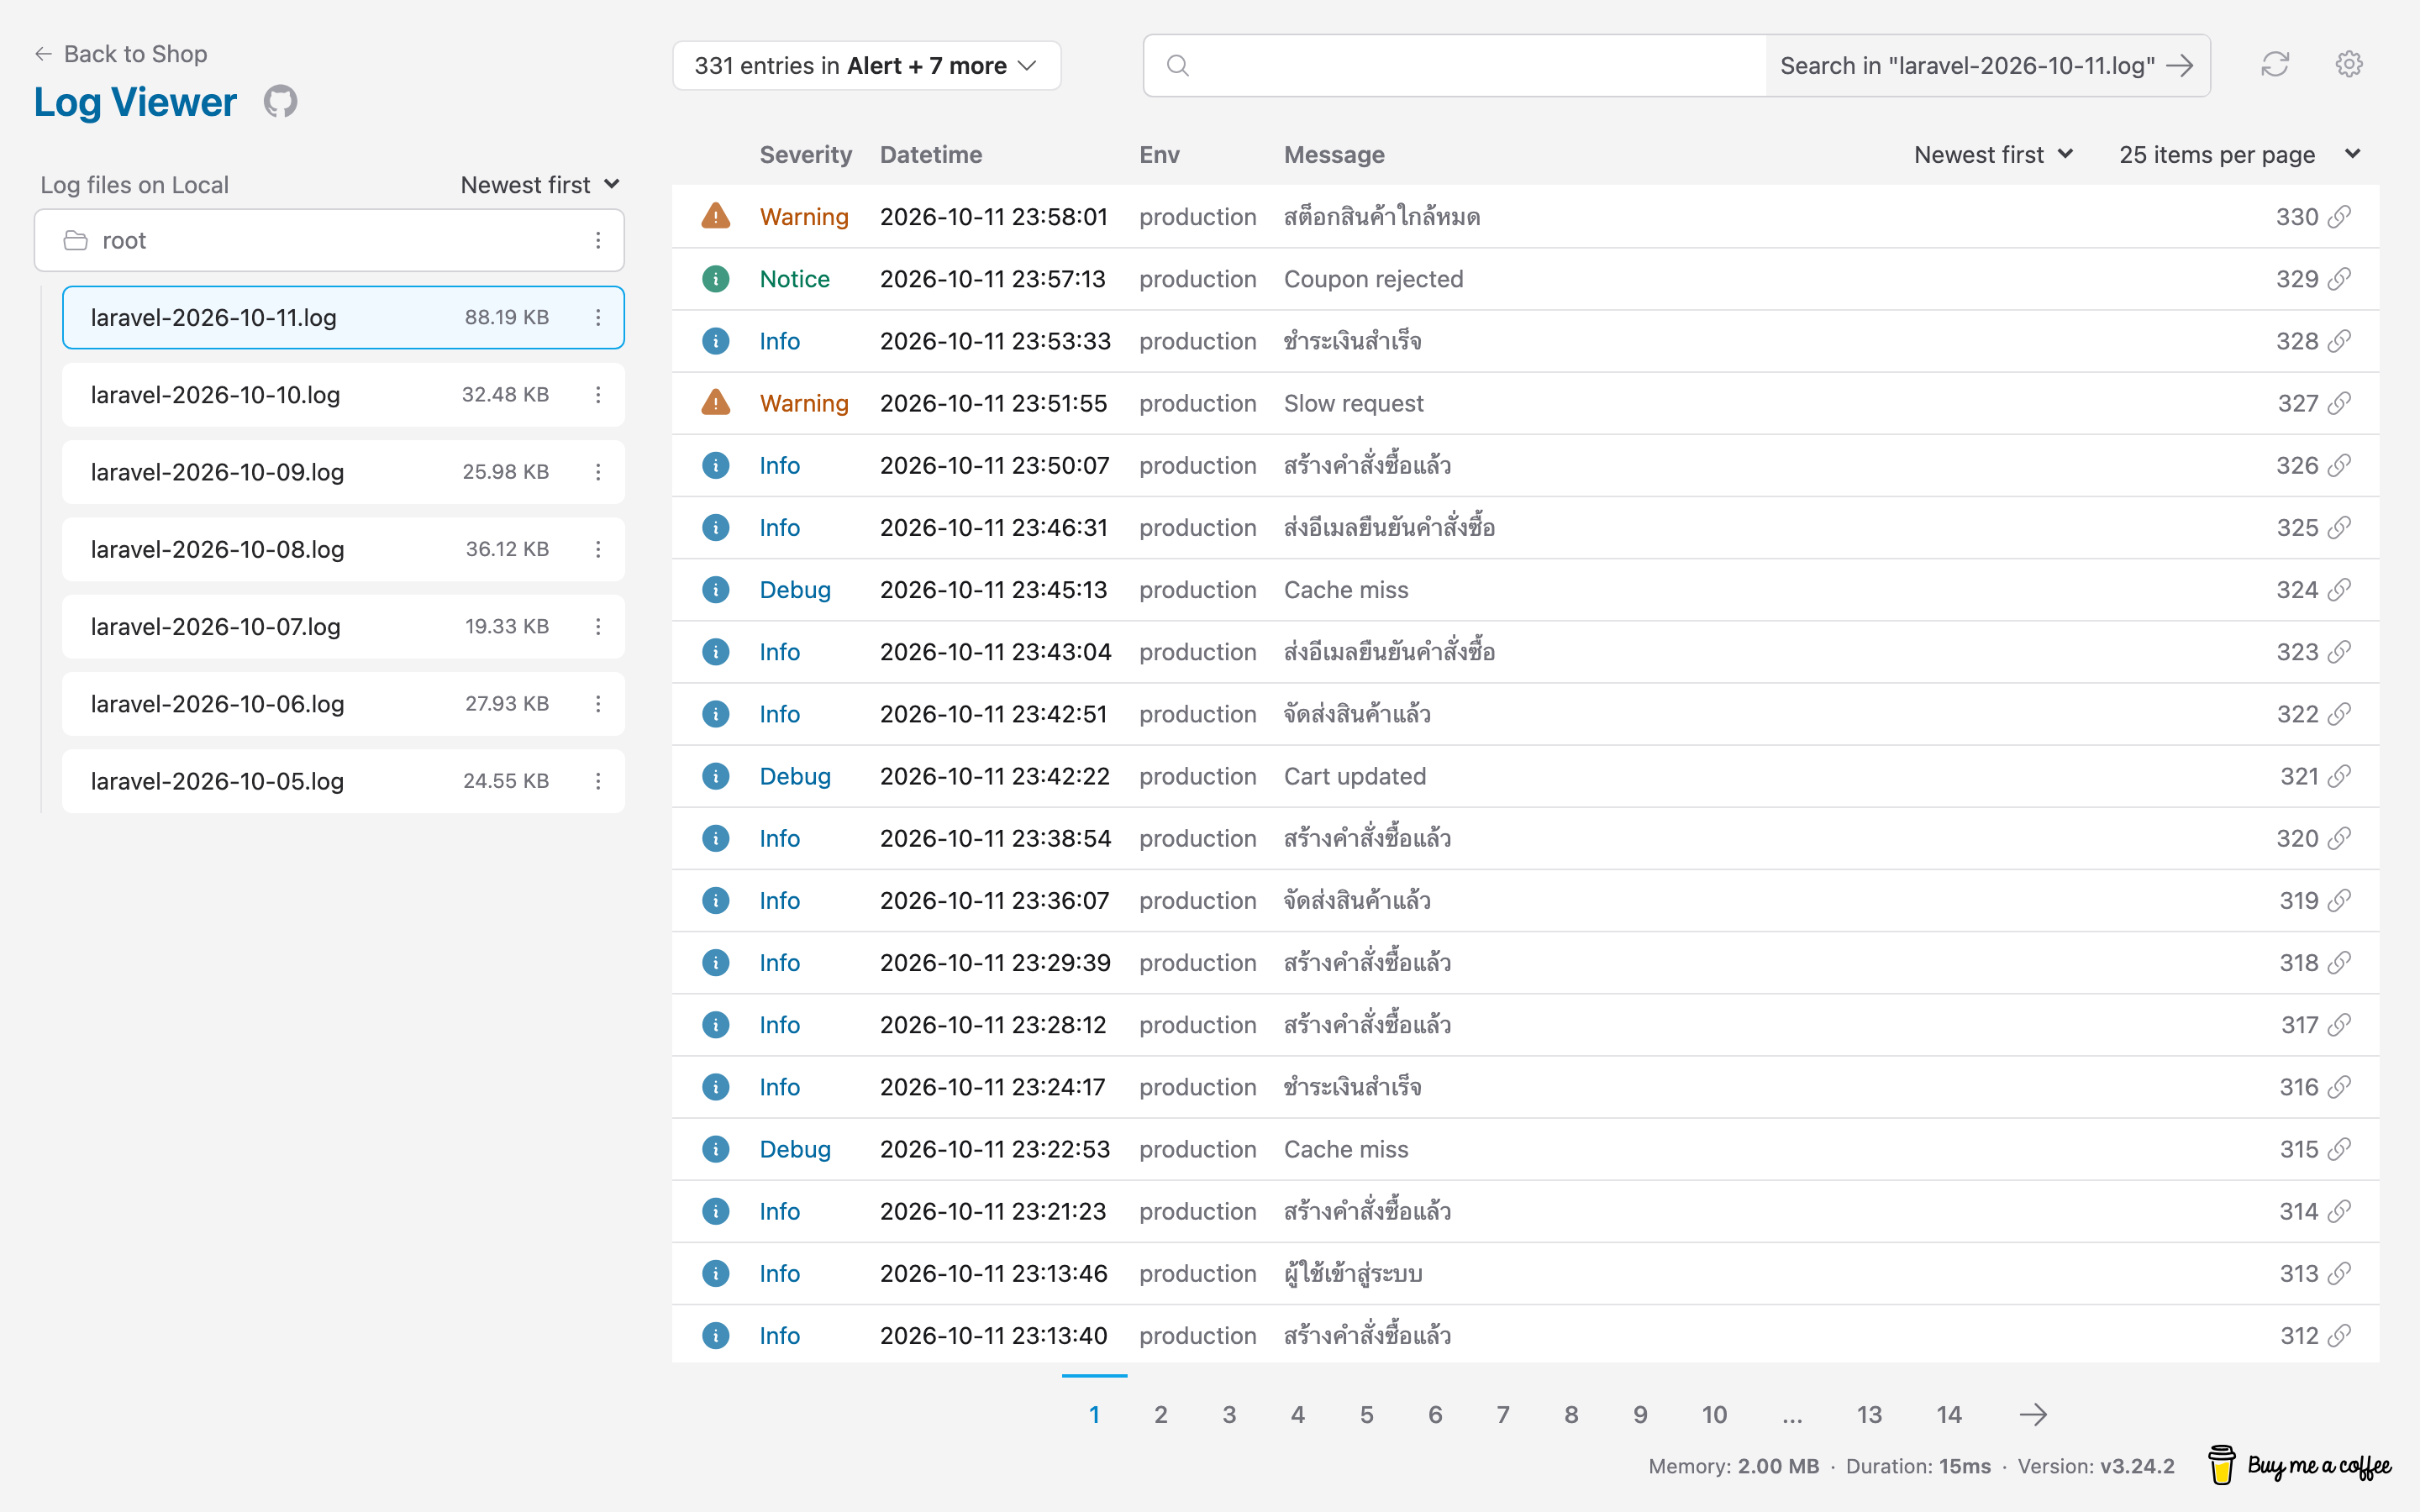
Task: Open the GitHub repository icon
Action: [280, 101]
